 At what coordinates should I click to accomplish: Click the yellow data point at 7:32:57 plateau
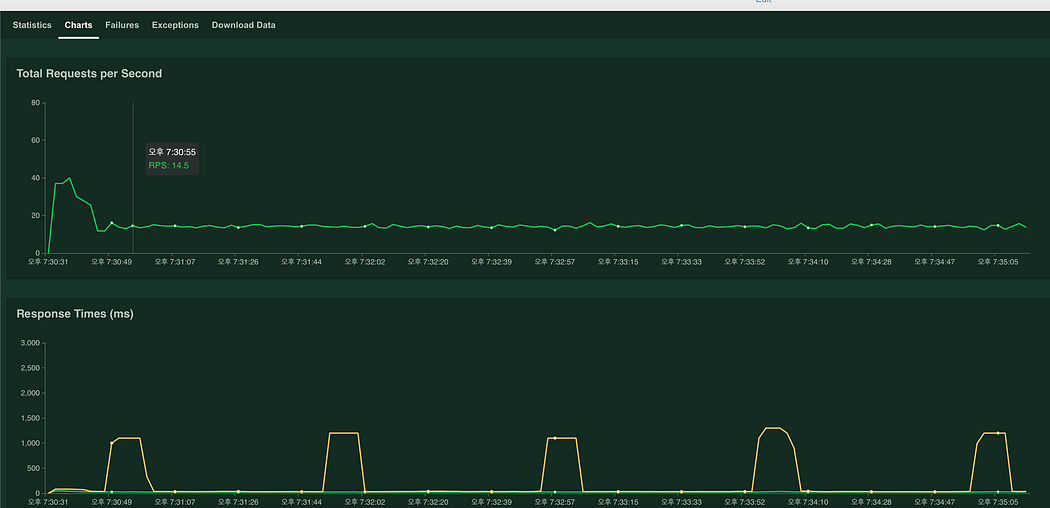tap(555, 438)
